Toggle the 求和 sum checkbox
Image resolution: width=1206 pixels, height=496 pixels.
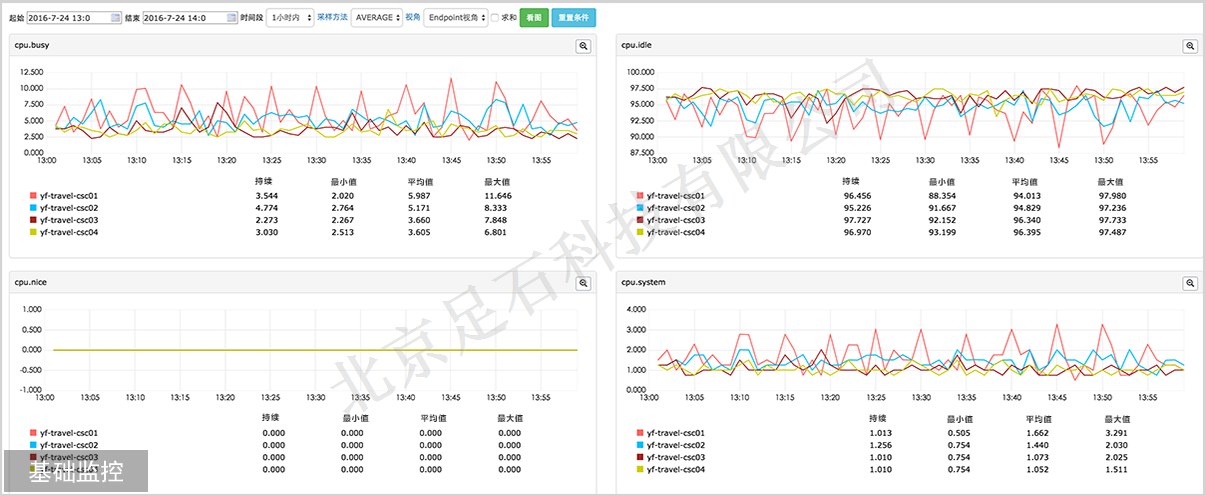pyautogui.click(x=495, y=18)
